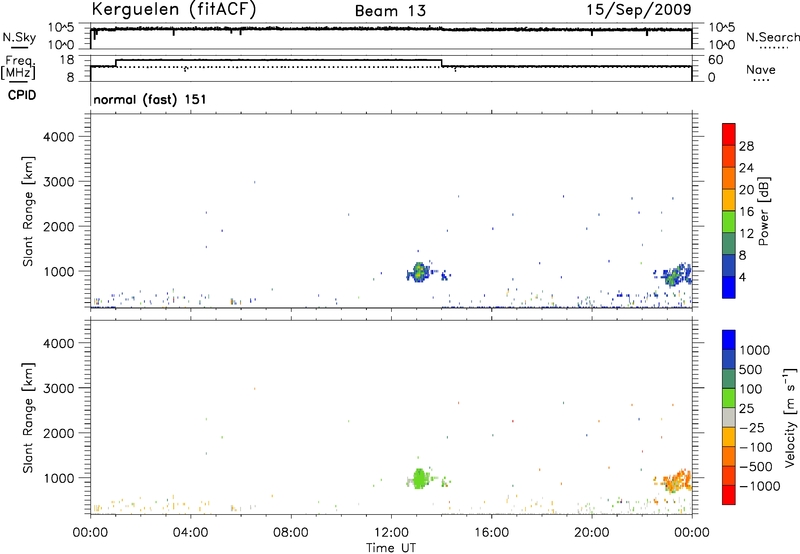Click the 'Power [dB]' colorbar title

[763, 211]
